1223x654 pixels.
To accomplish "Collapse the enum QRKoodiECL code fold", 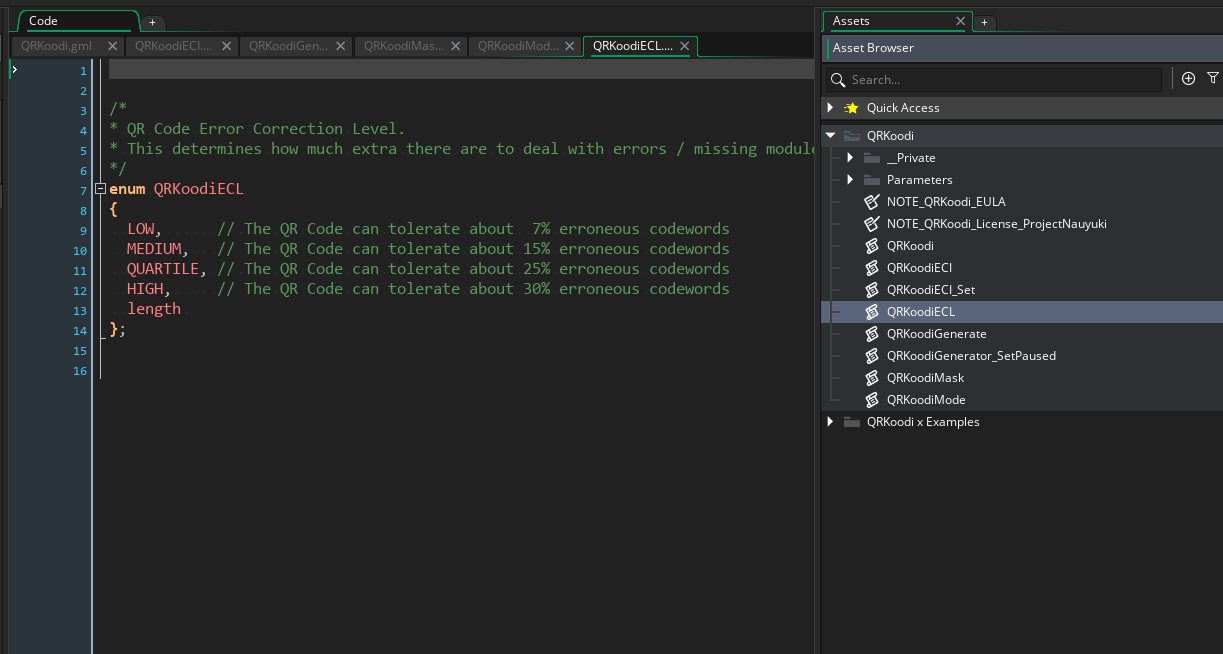I will (x=100, y=189).
